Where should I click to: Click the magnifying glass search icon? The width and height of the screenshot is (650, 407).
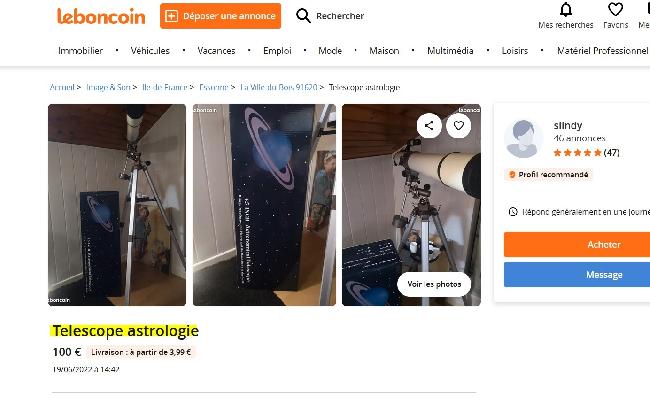[x=303, y=16]
